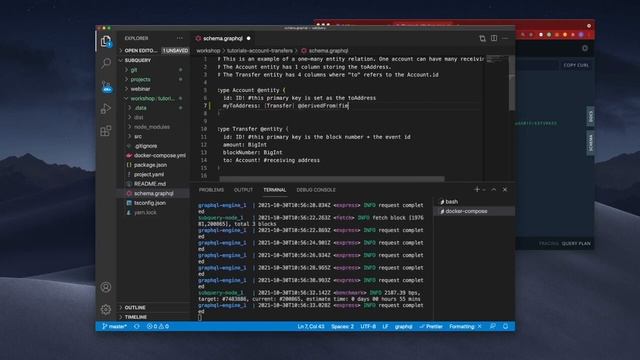The image size is (640, 360).
Task: Click tutorials-account-transfers breadcrumb segment
Action: tap(260, 51)
